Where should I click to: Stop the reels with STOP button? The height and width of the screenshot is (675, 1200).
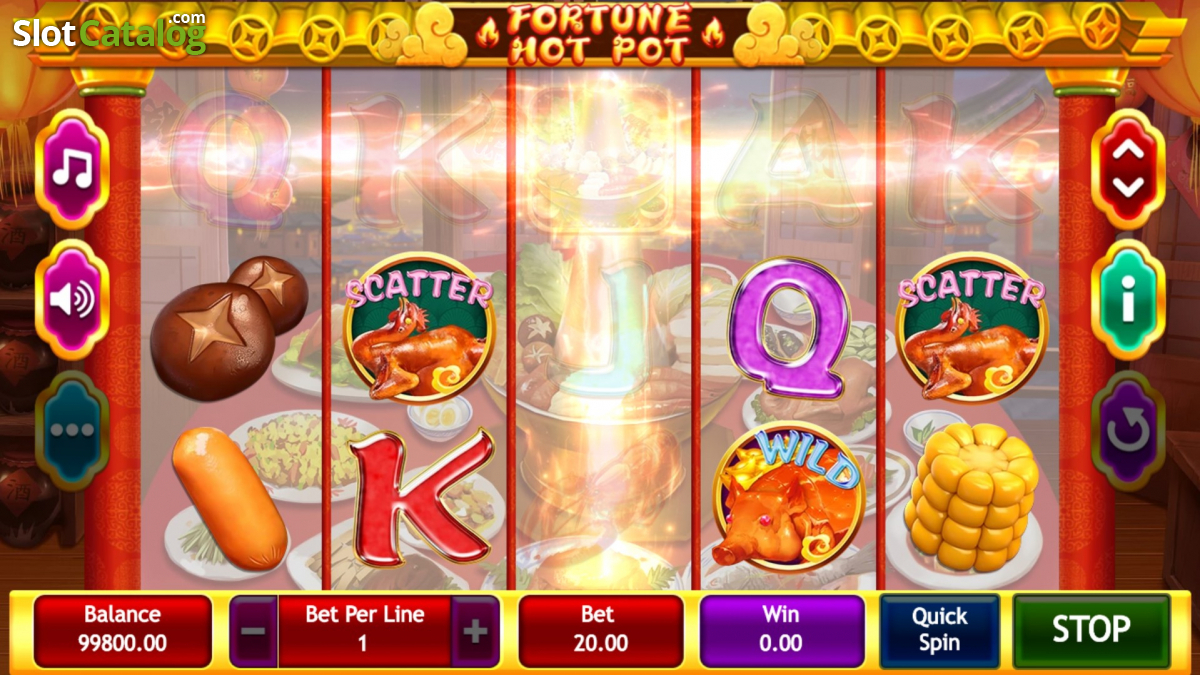coord(1091,630)
